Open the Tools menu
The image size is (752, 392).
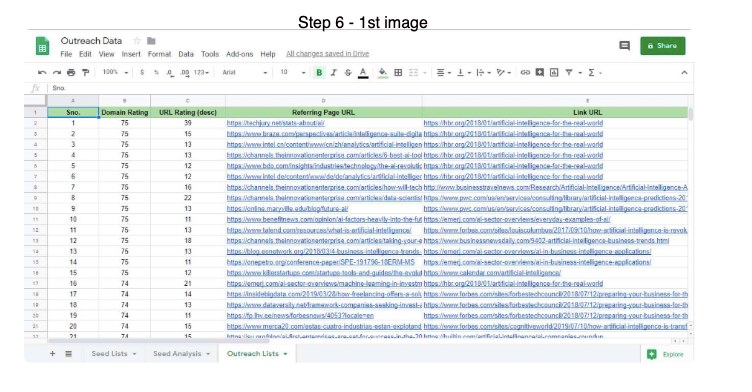point(210,54)
